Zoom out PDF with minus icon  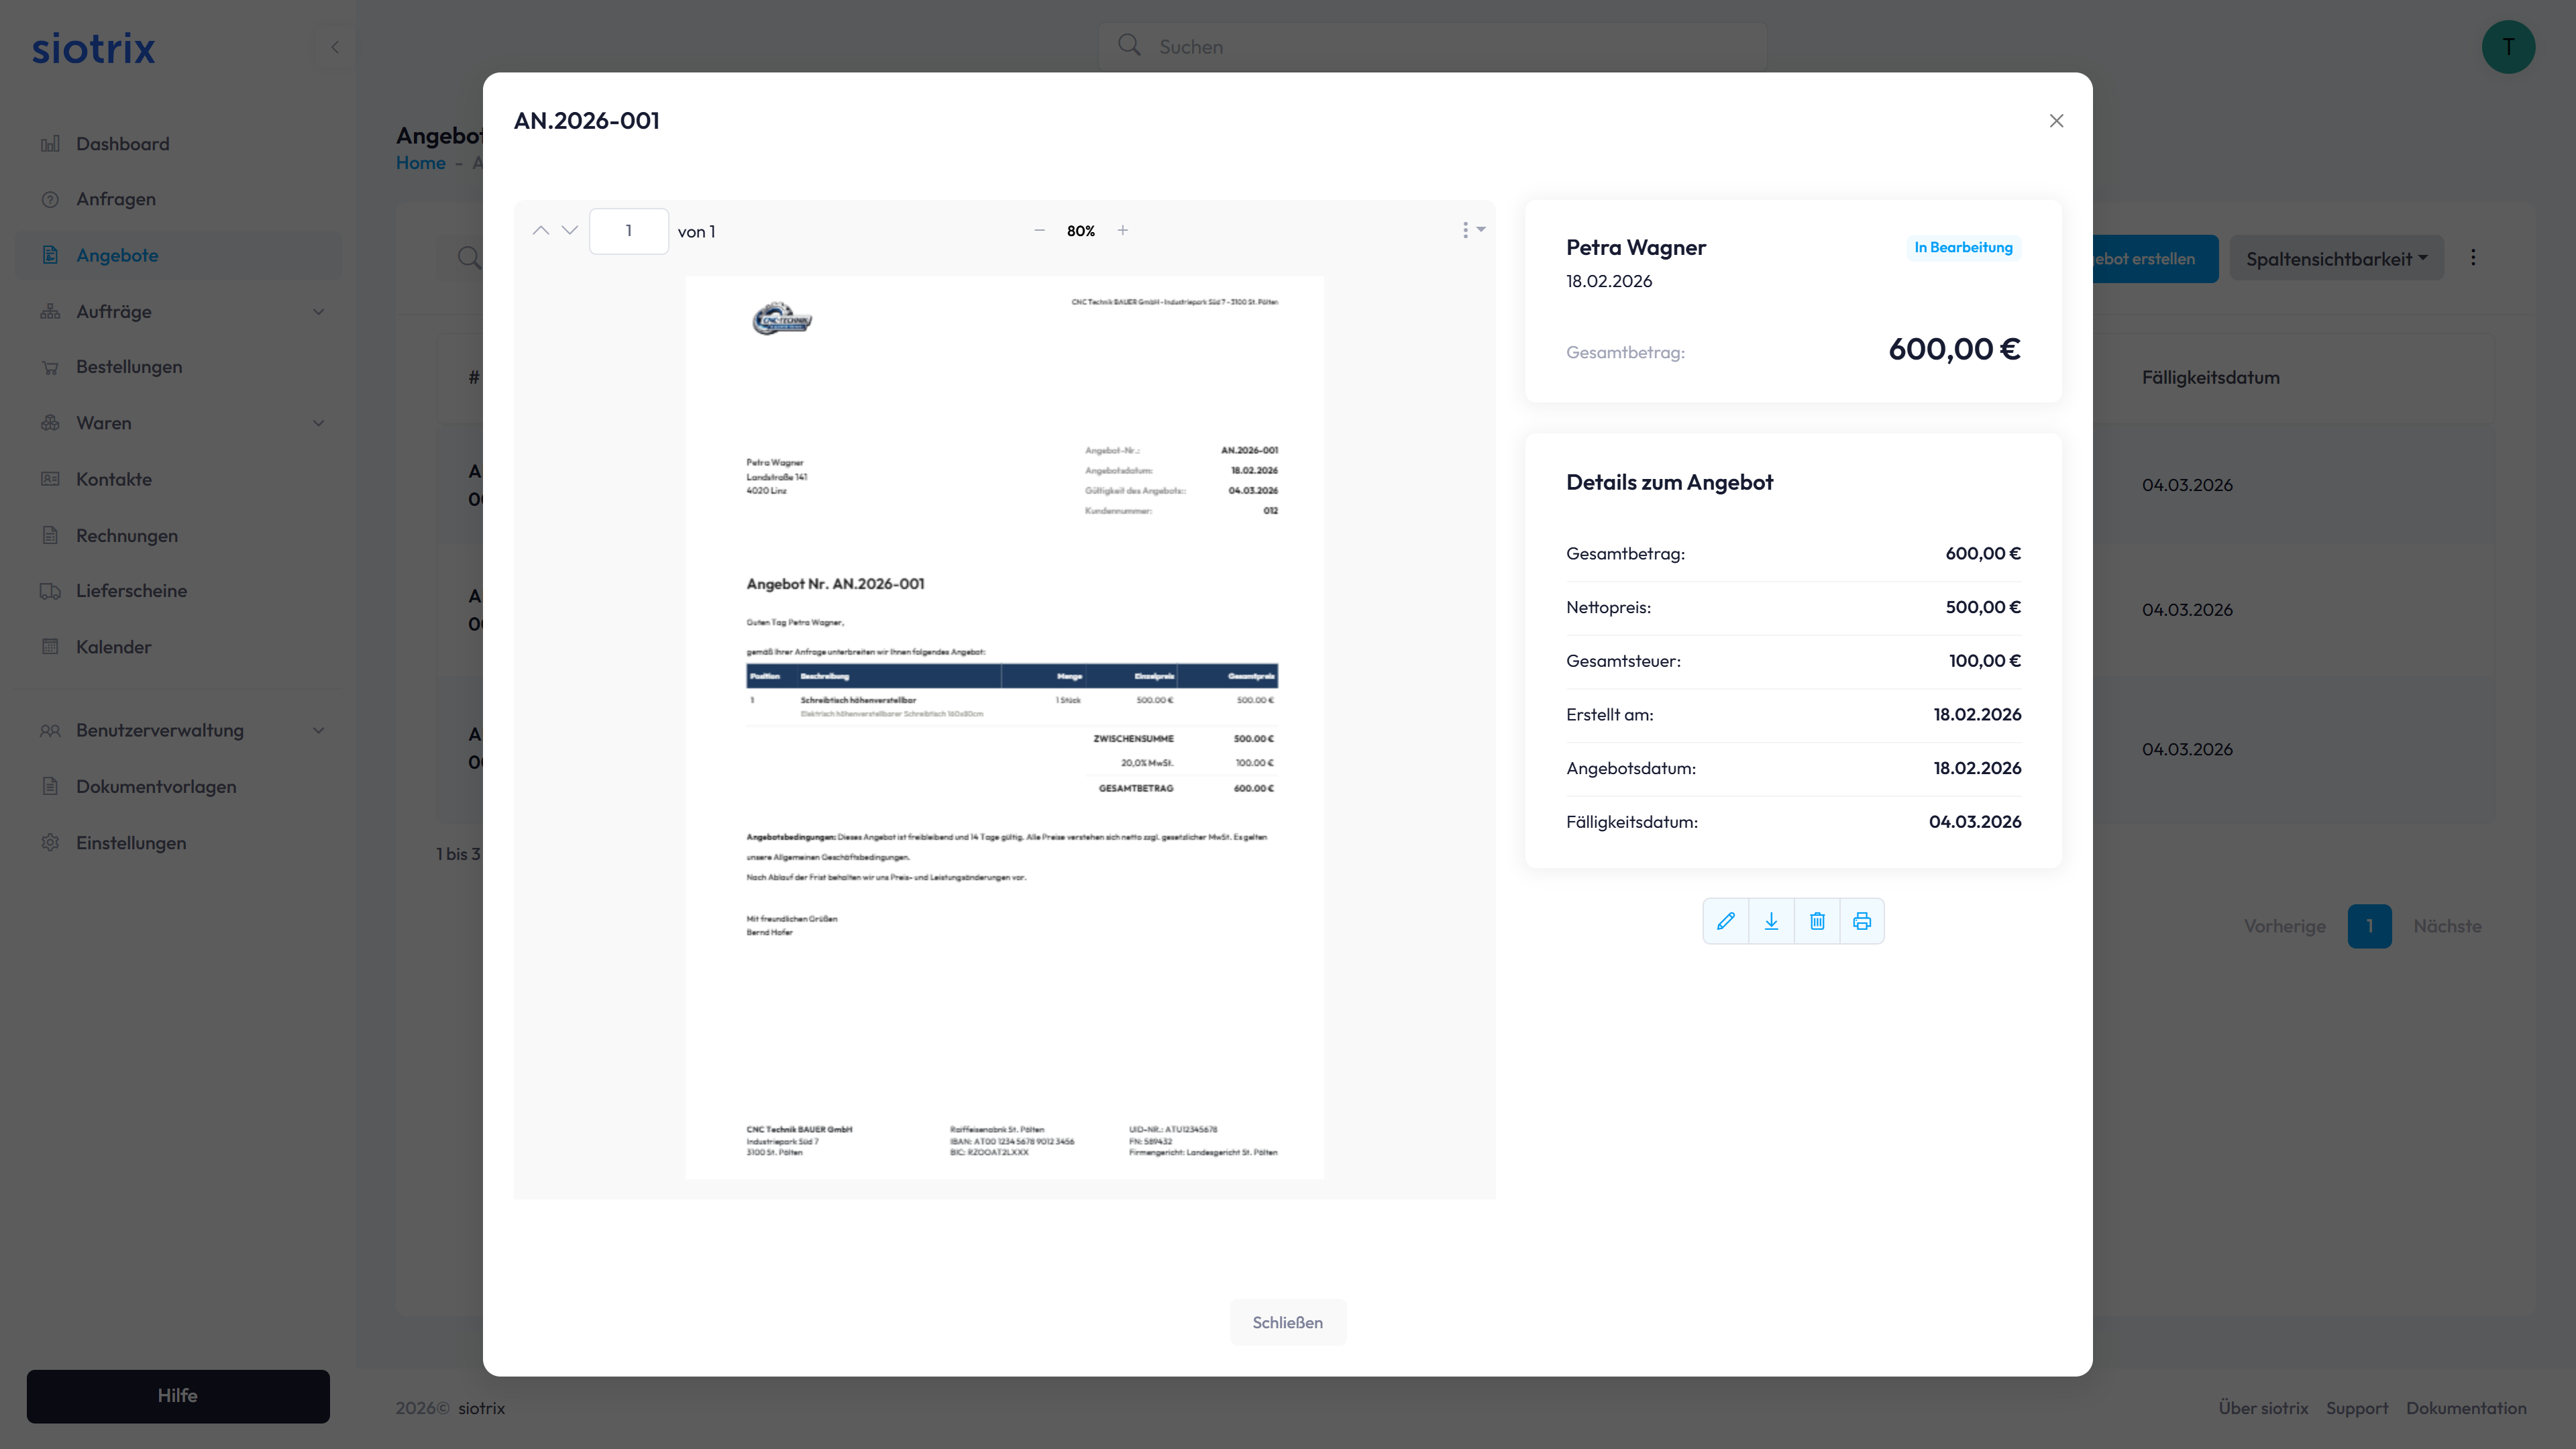(1039, 231)
